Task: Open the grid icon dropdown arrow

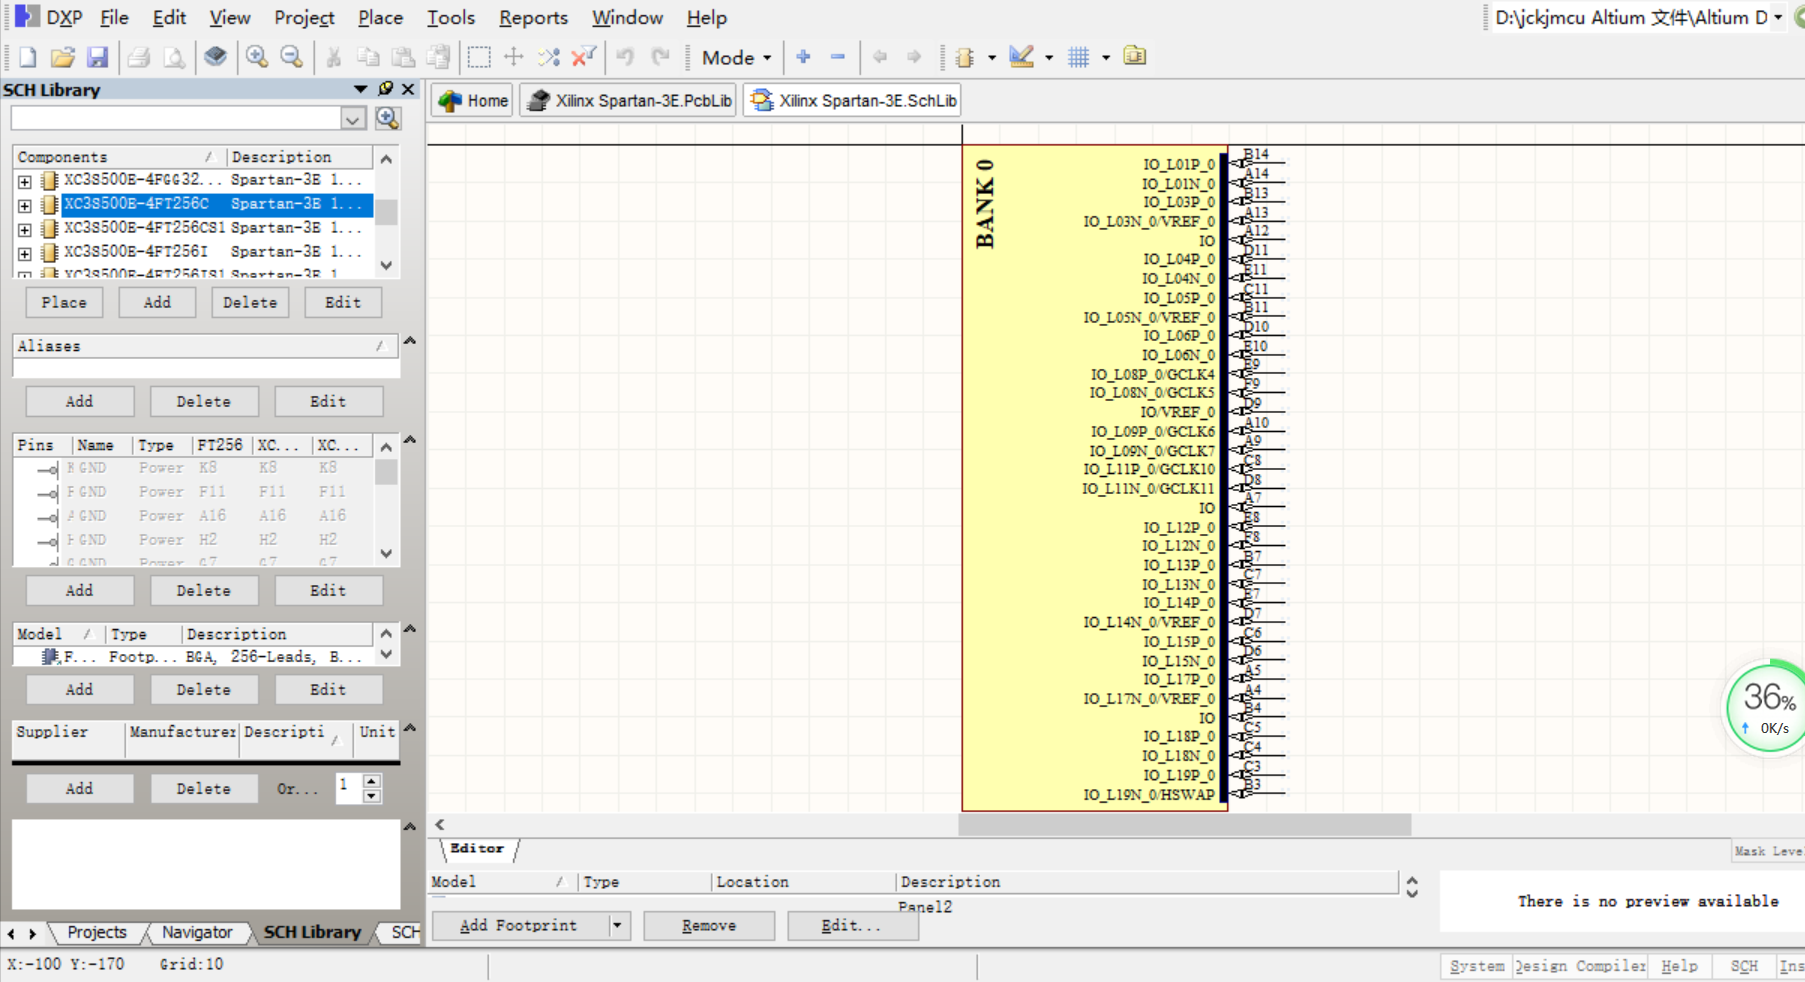Action: [1105, 58]
